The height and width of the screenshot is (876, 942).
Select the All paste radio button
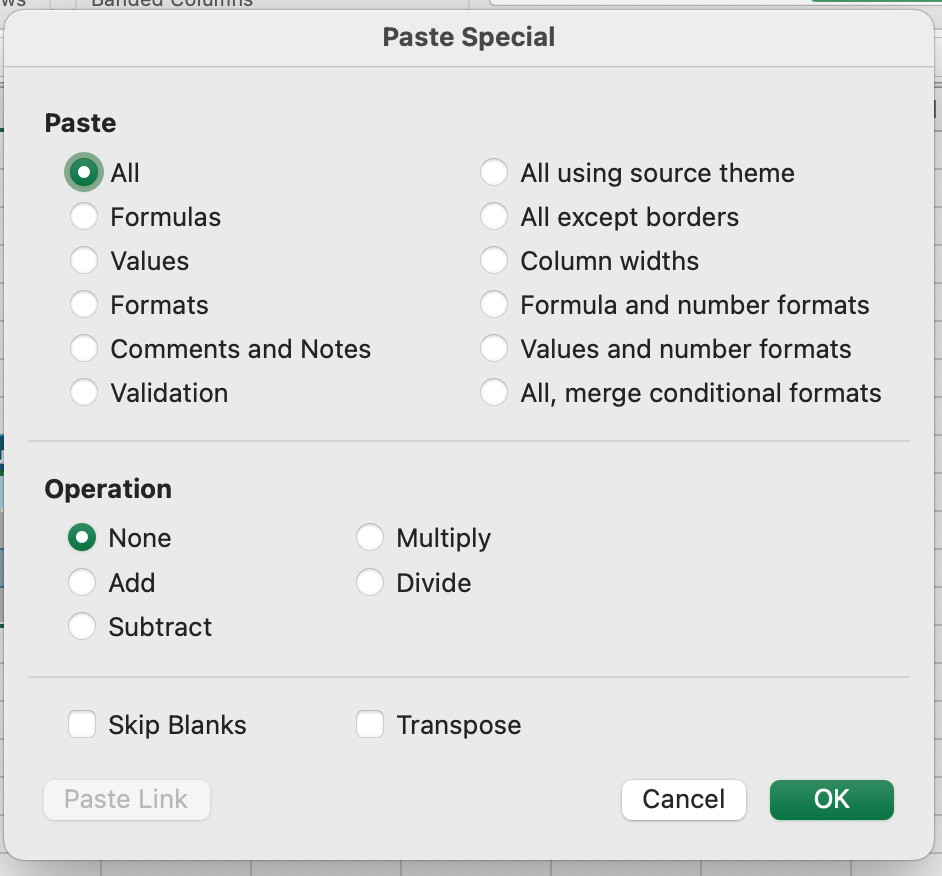84,173
